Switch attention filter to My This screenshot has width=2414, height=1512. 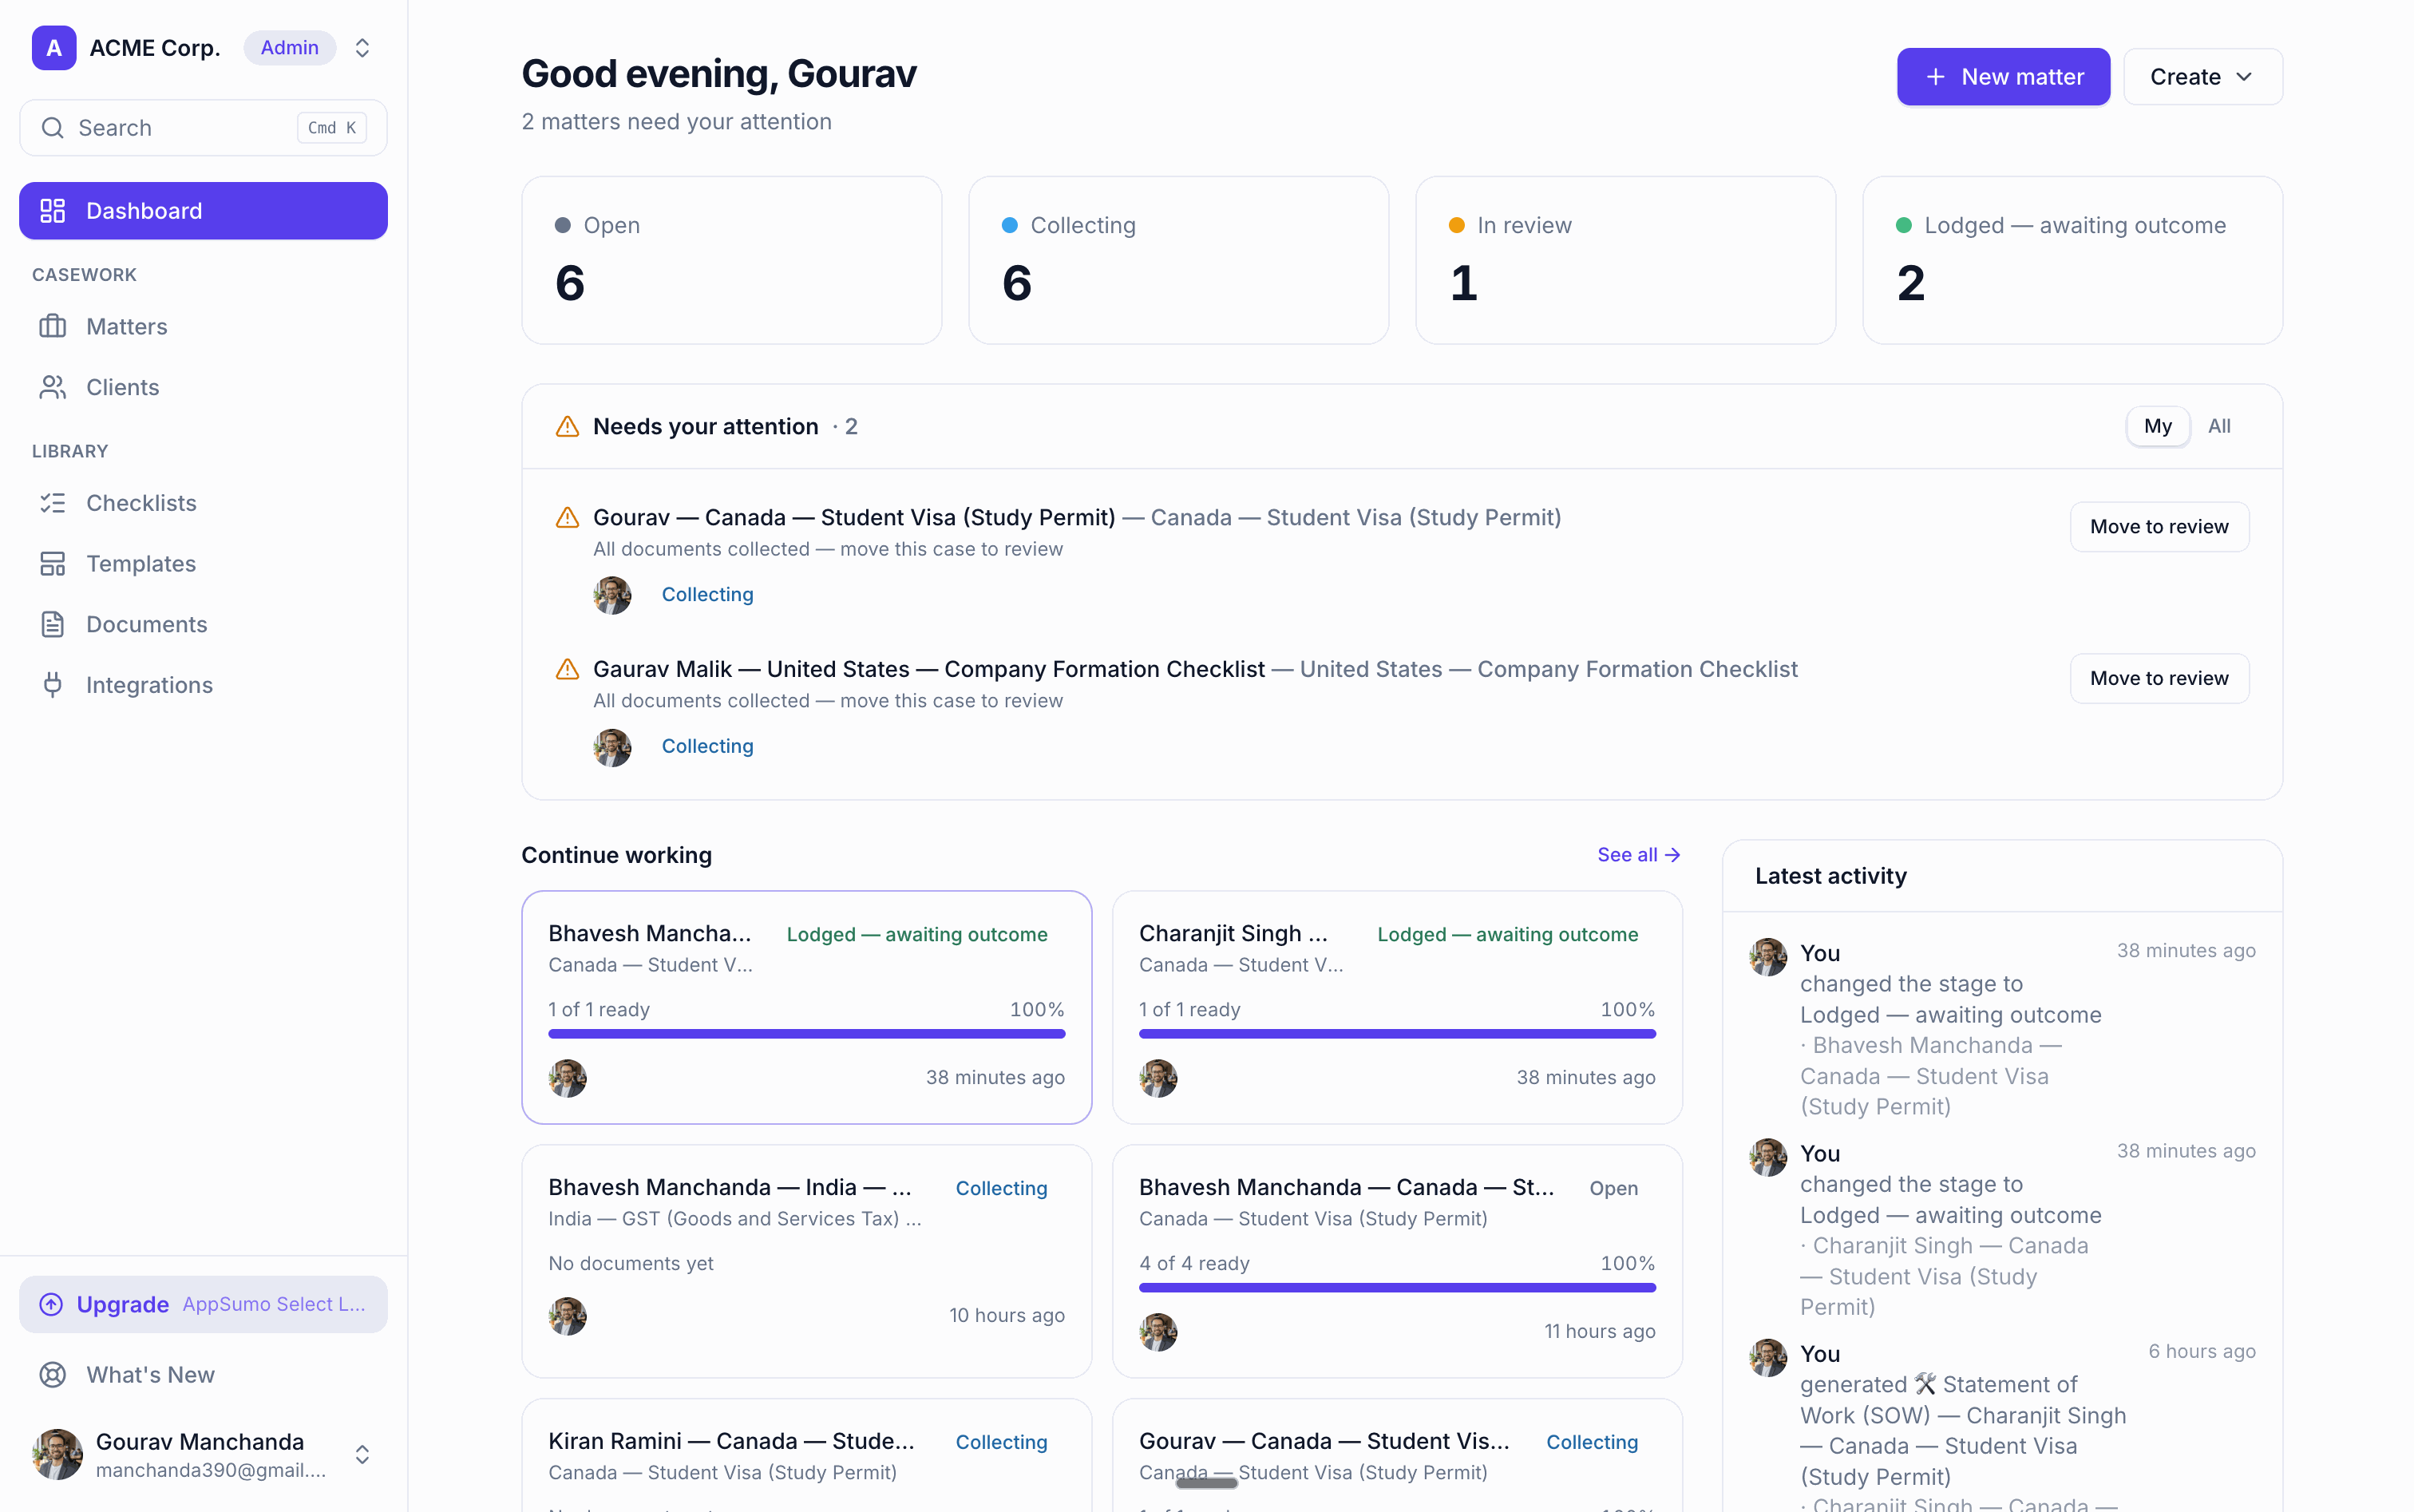2157,427
